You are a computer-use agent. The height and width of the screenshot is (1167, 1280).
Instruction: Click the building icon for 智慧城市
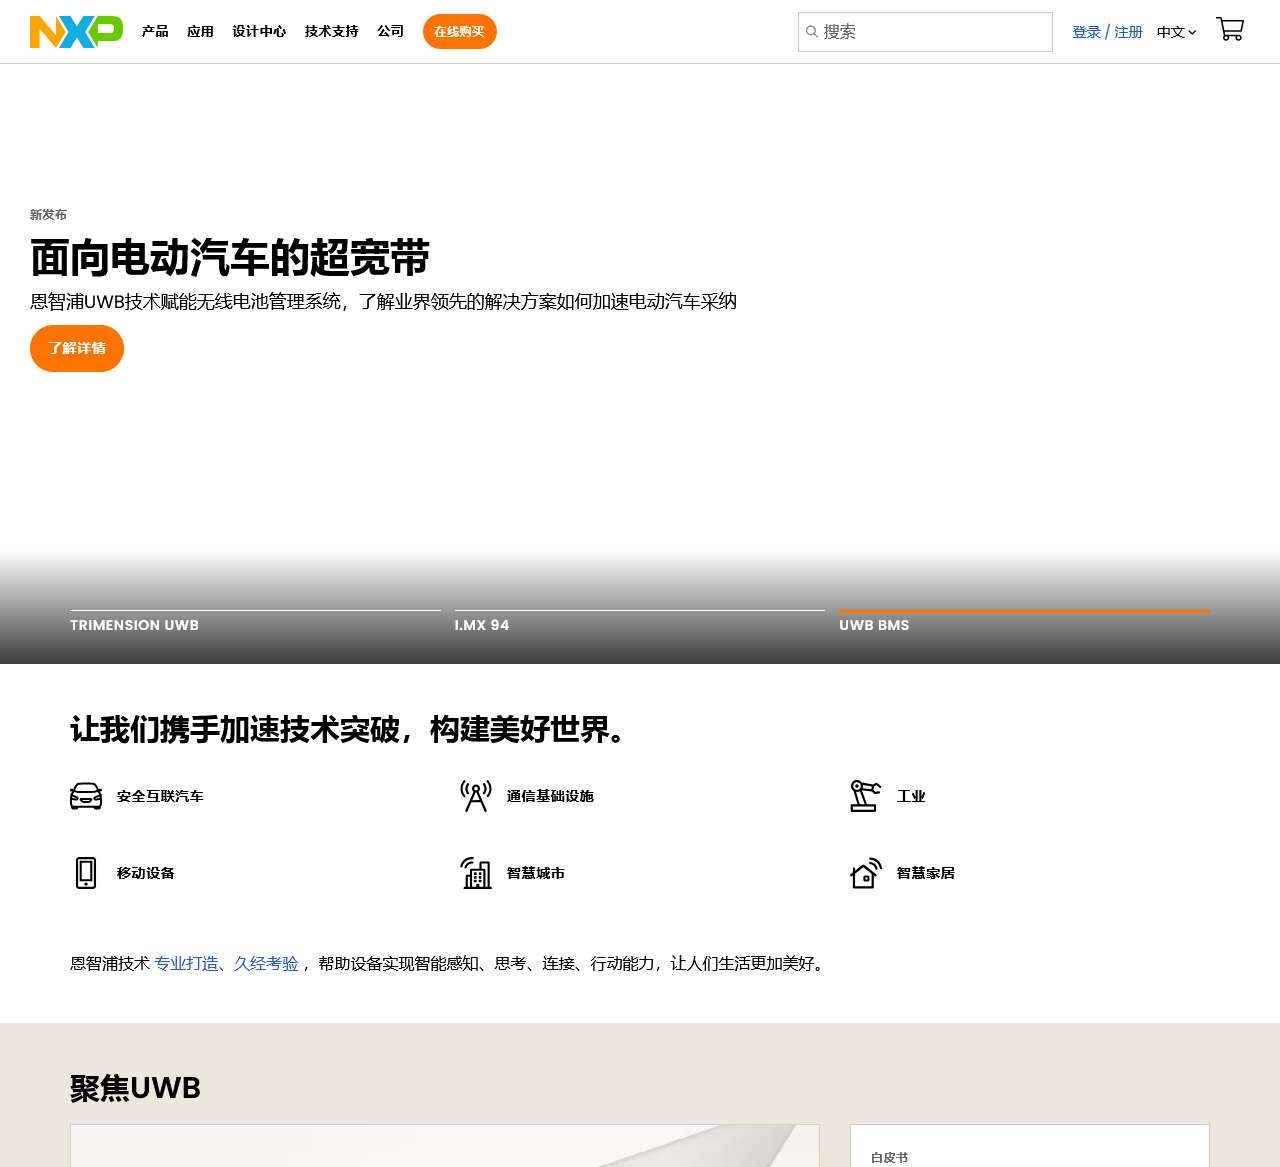(x=476, y=873)
